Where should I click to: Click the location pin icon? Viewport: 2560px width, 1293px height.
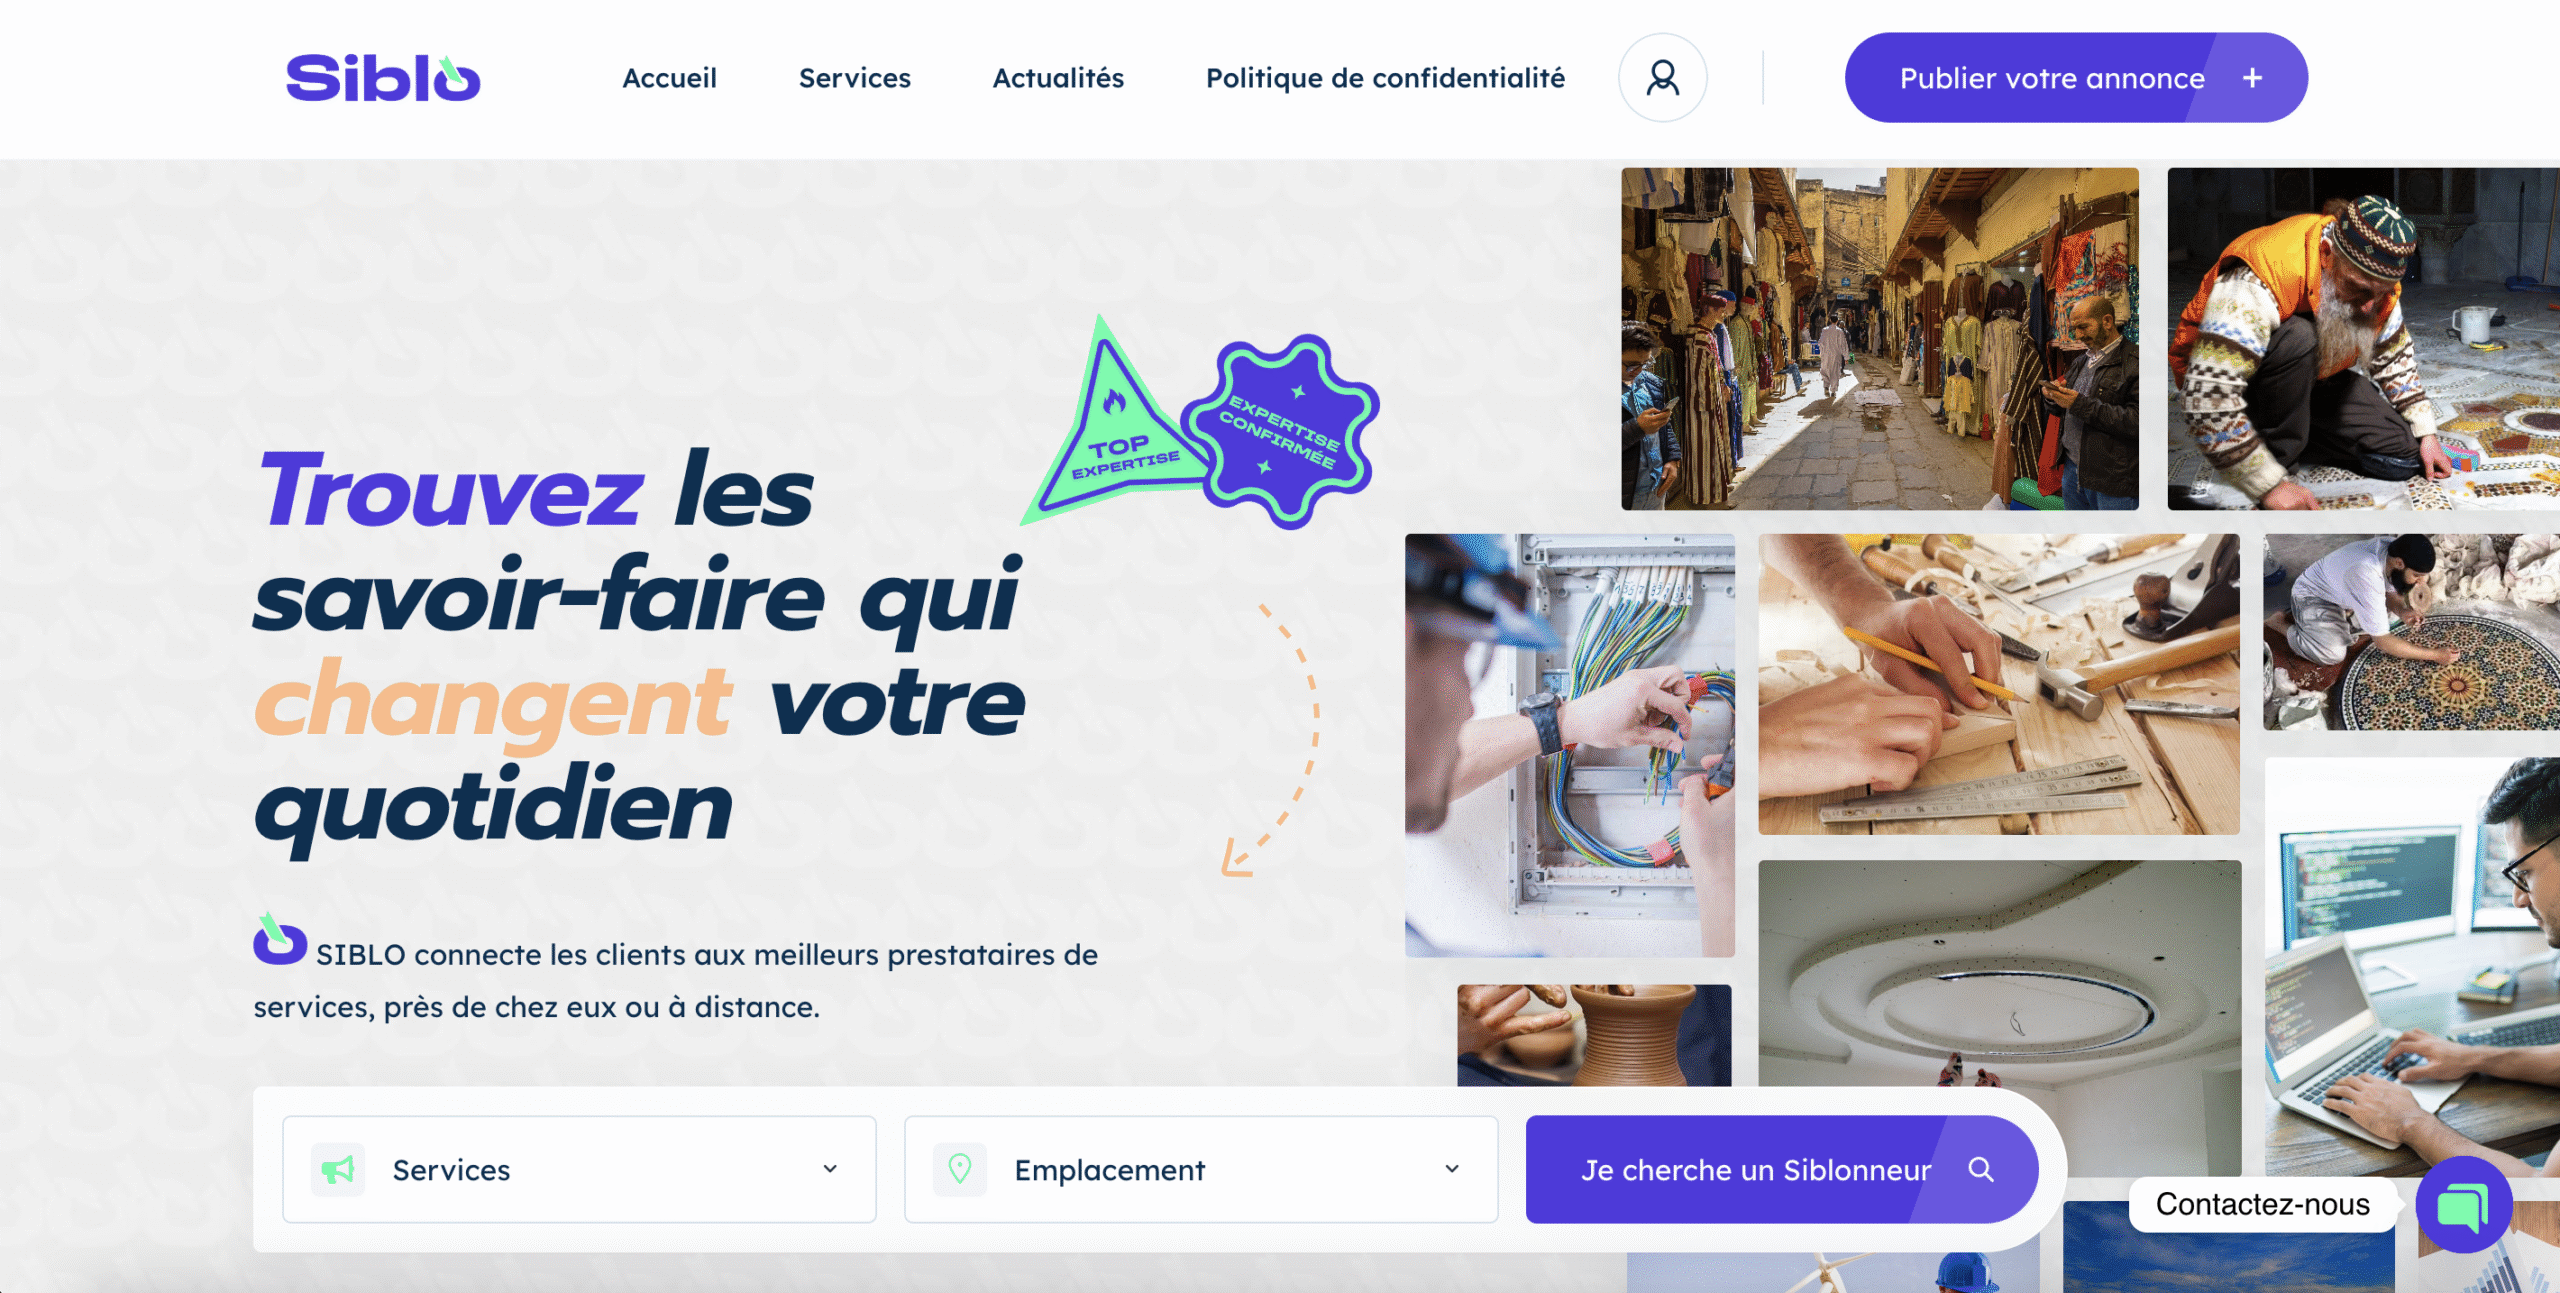pos(960,1169)
